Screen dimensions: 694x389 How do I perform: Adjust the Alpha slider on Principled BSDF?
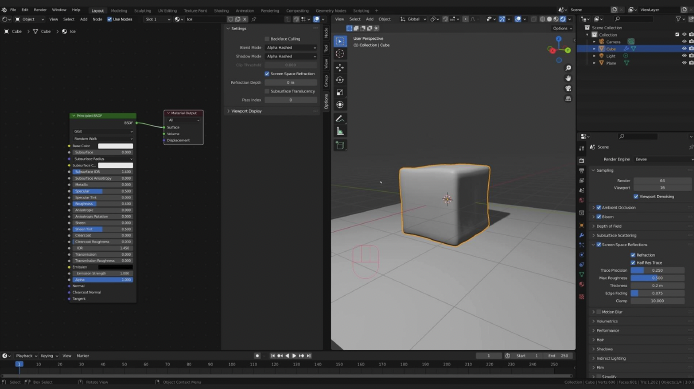click(103, 280)
